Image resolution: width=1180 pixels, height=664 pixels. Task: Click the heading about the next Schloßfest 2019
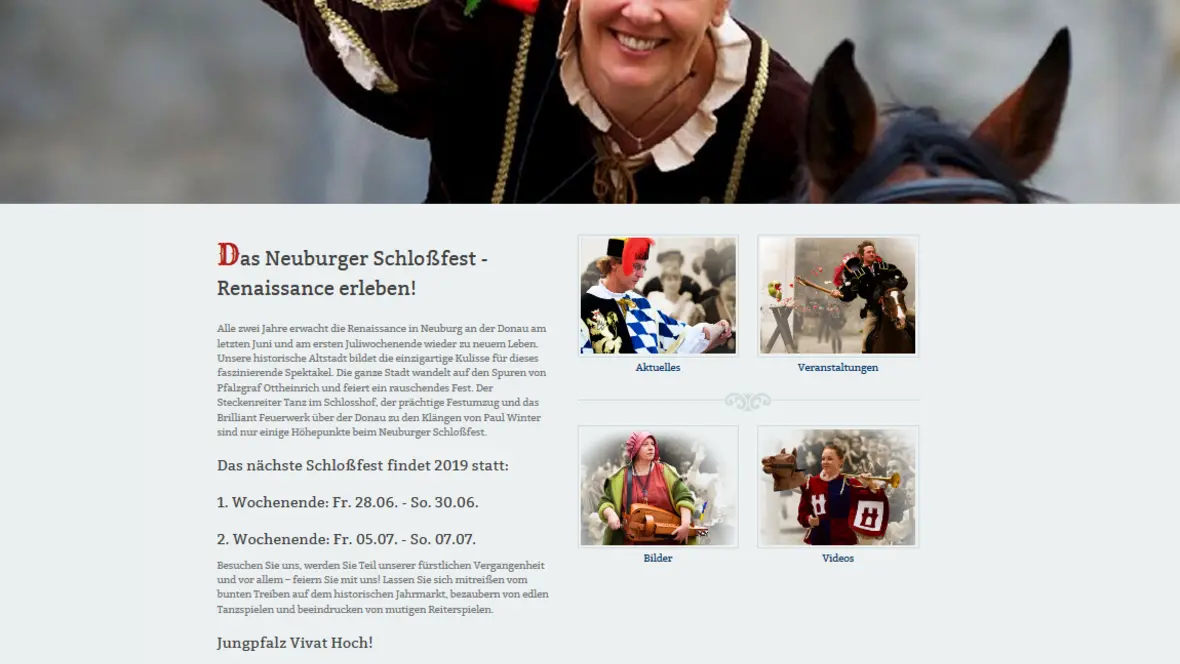click(x=363, y=465)
